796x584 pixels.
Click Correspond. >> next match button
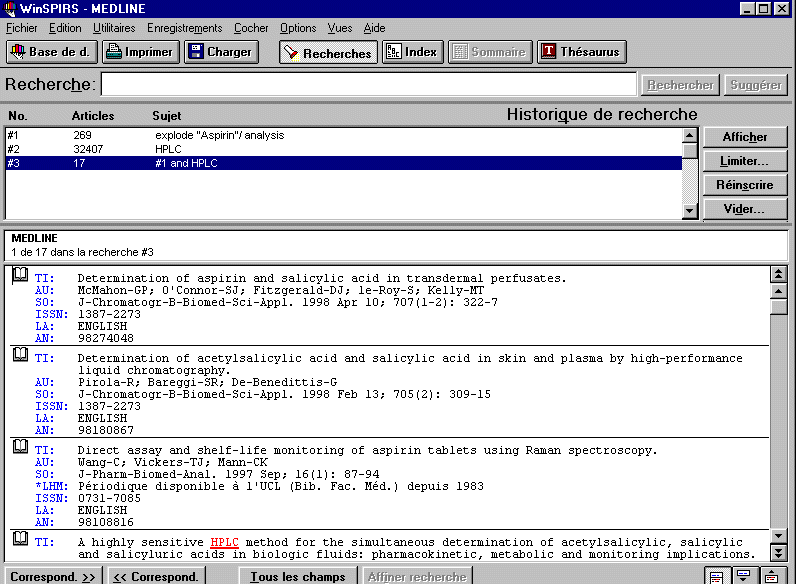click(x=53, y=576)
